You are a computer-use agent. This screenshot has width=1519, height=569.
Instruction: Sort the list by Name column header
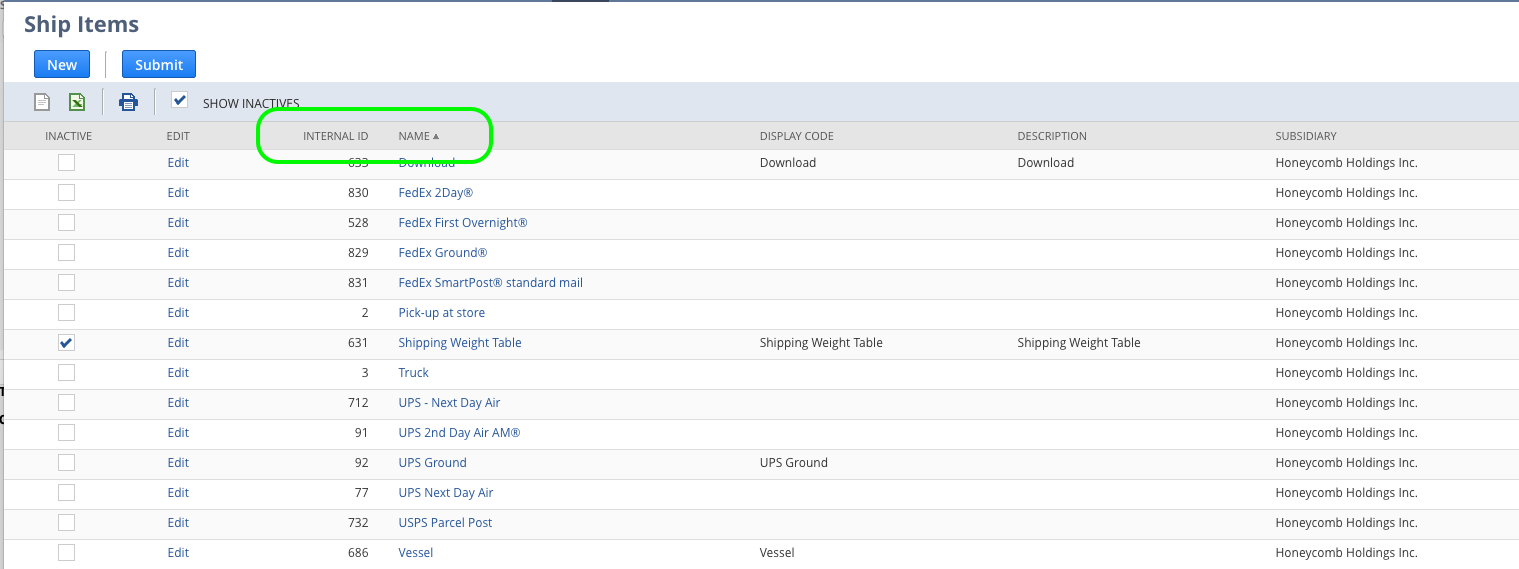point(414,136)
